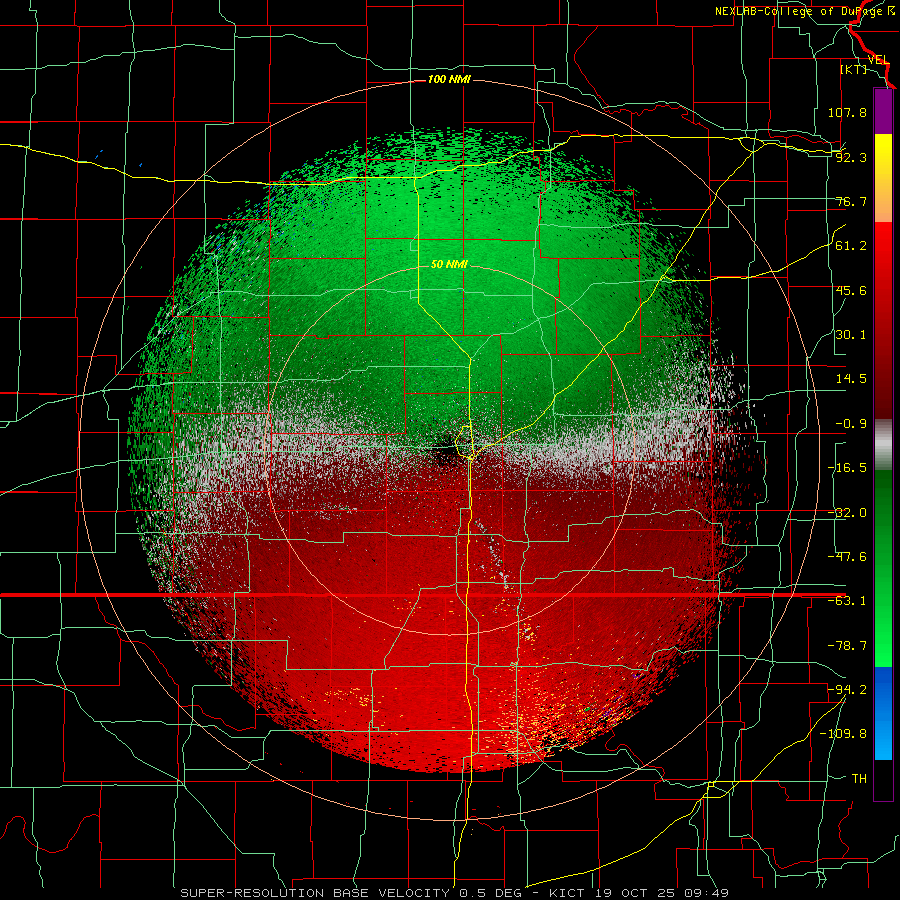Click the 100 NMI range ring label
Screen dimensions: 900x900
449,79
